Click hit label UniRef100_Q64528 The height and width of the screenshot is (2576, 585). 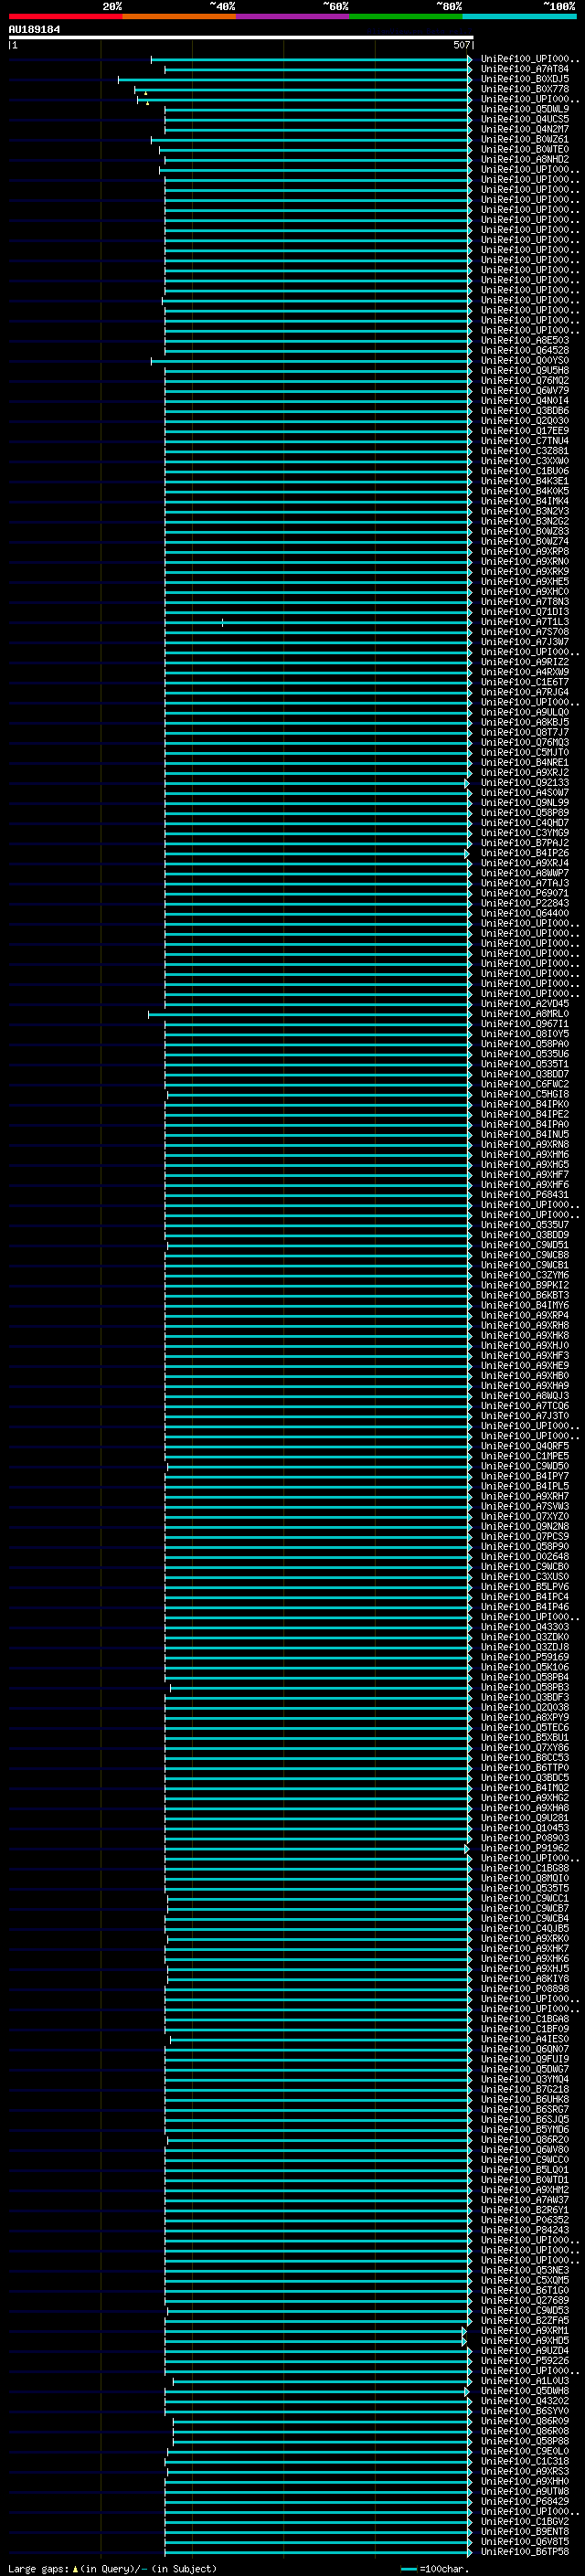pos(524,350)
